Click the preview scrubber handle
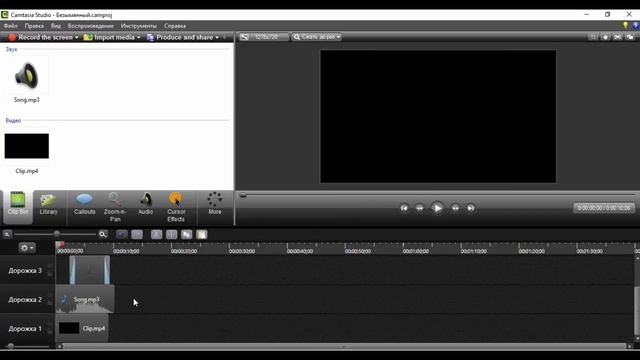This screenshot has width=640, height=360. (x=243, y=195)
